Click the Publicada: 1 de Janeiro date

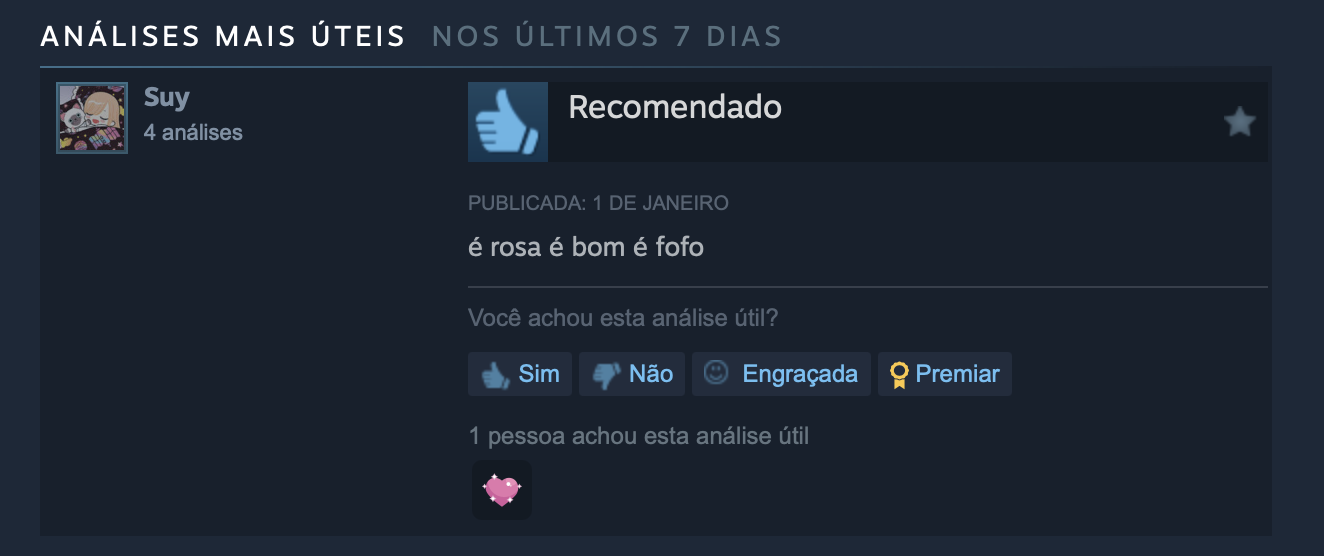pyautogui.click(x=598, y=204)
